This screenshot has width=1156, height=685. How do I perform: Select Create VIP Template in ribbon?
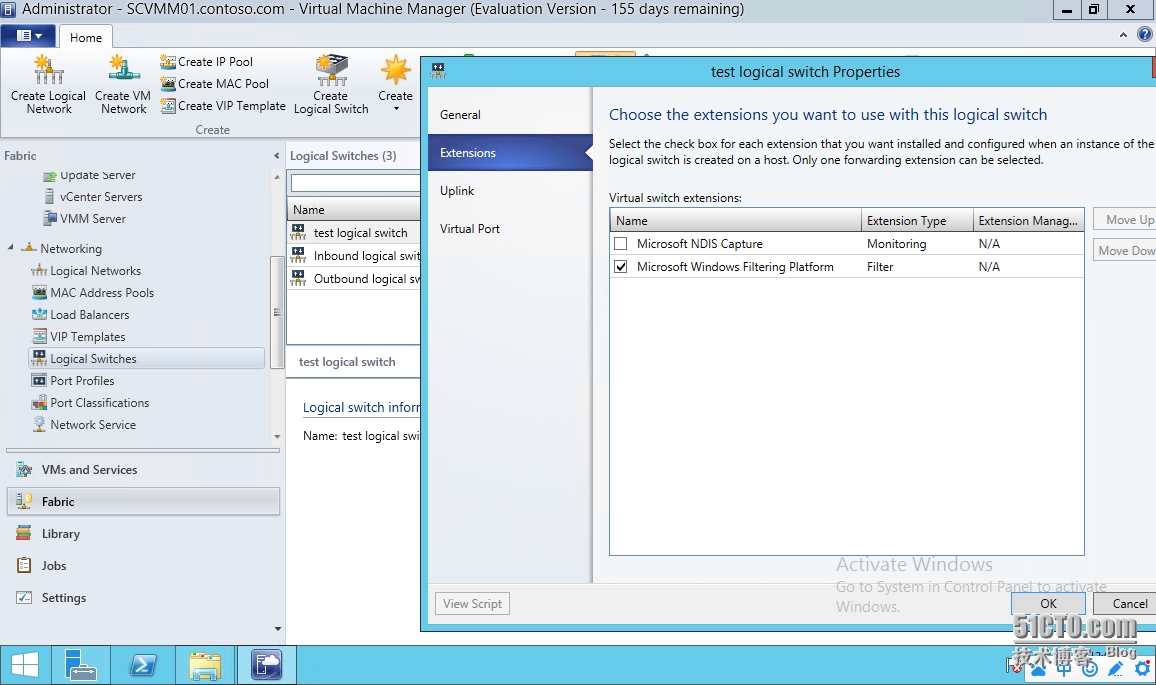point(223,106)
